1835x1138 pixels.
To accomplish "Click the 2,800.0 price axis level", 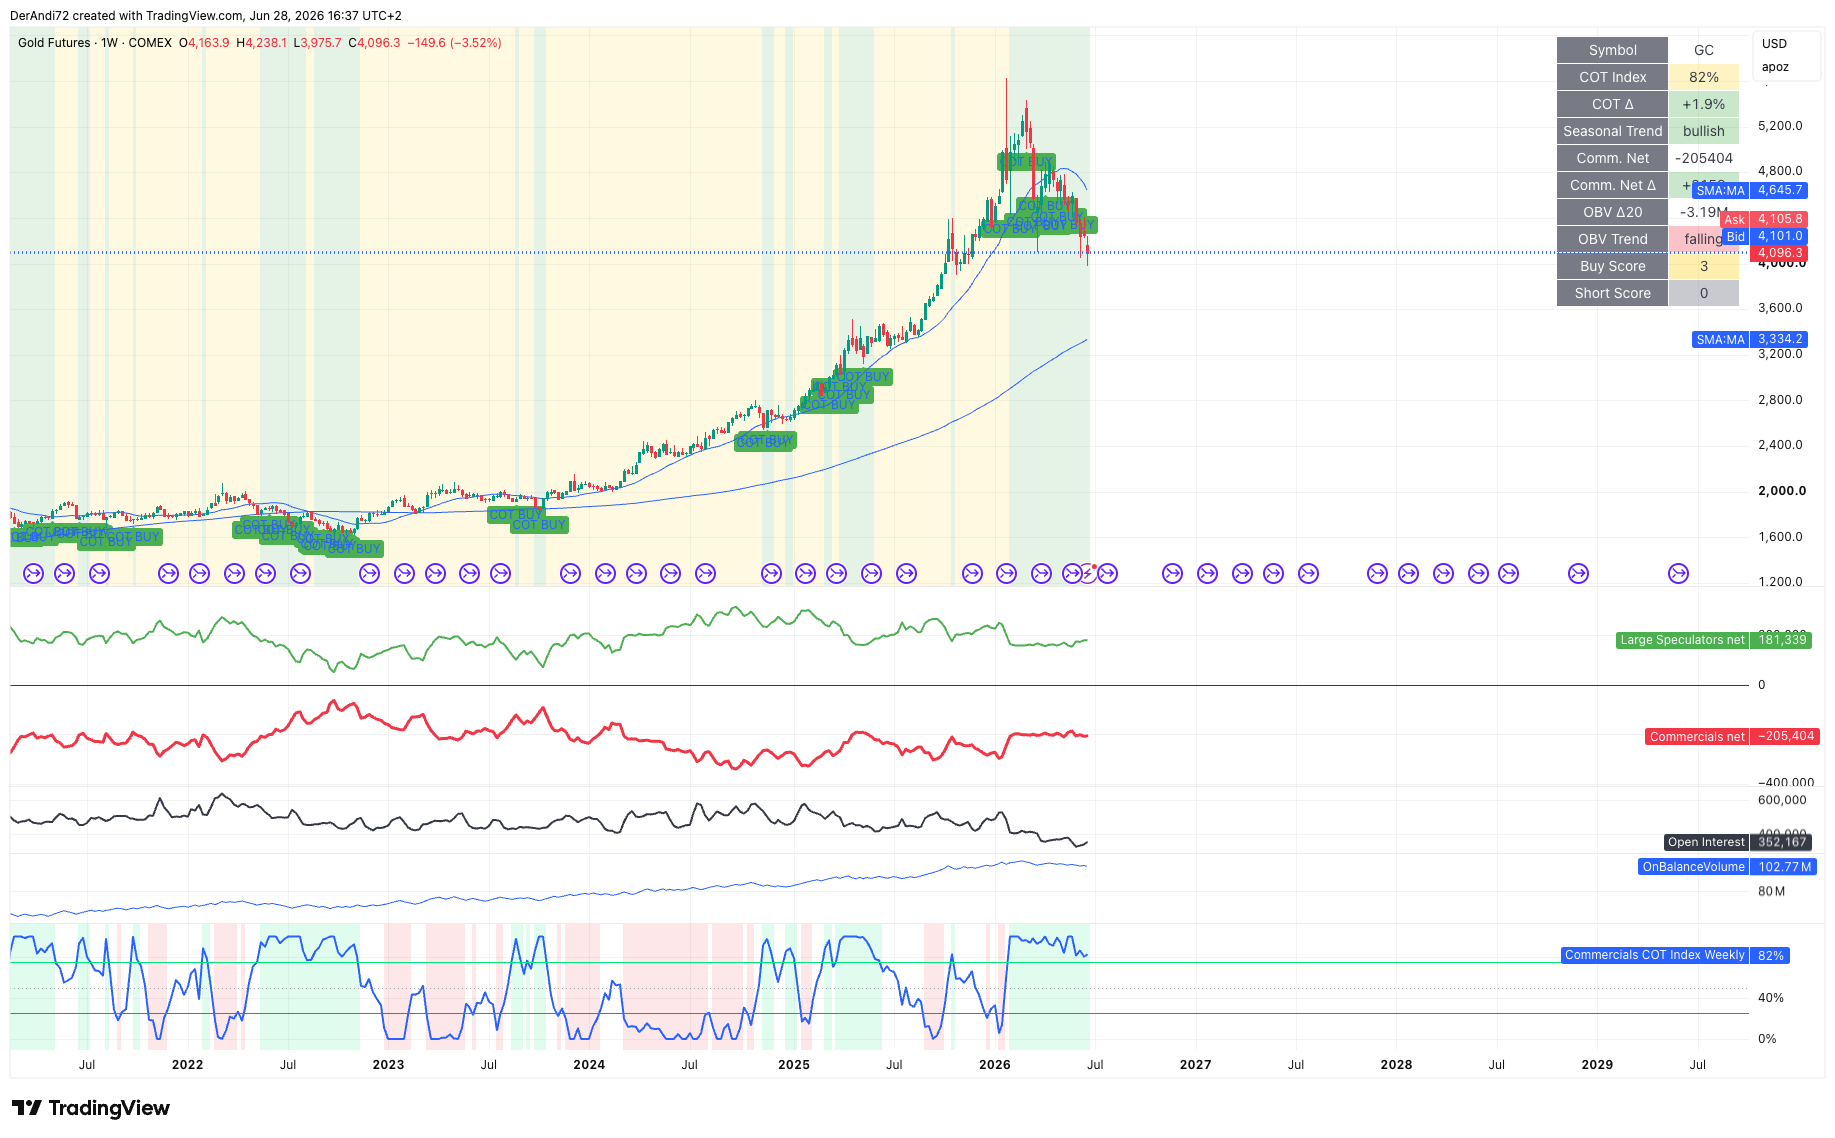I will pyautogui.click(x=1780, y=400).
